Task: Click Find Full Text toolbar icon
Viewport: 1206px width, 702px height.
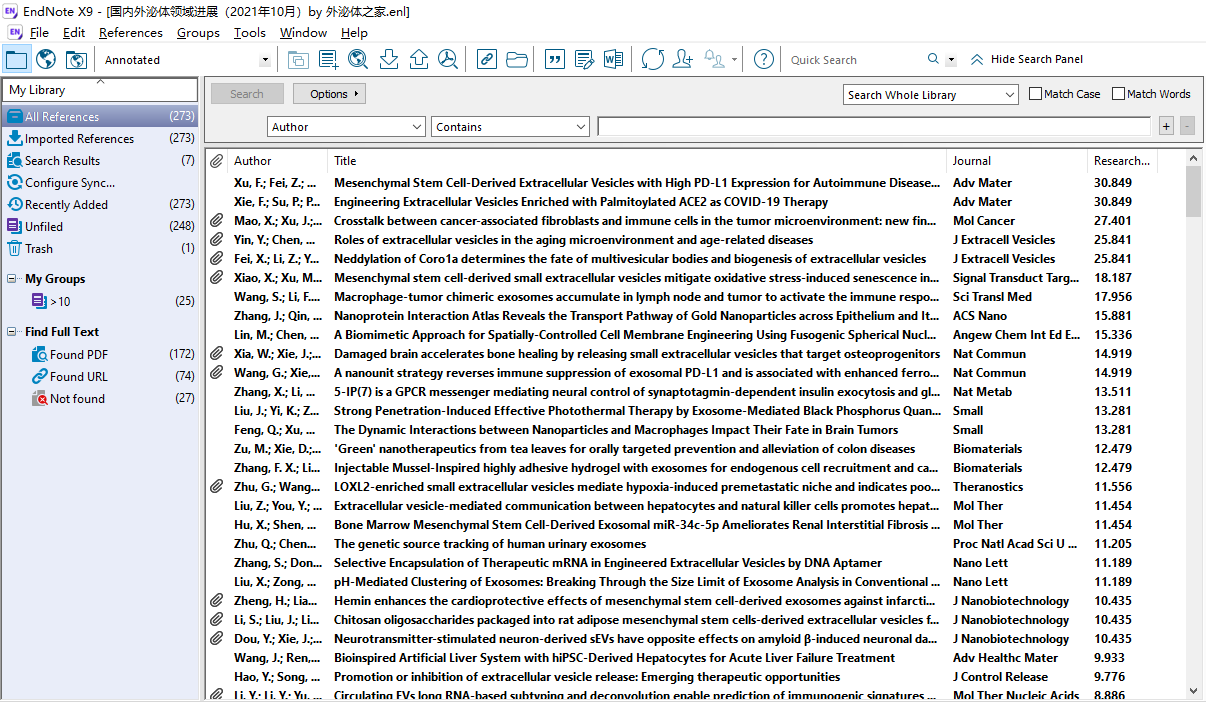Action: 448,59
